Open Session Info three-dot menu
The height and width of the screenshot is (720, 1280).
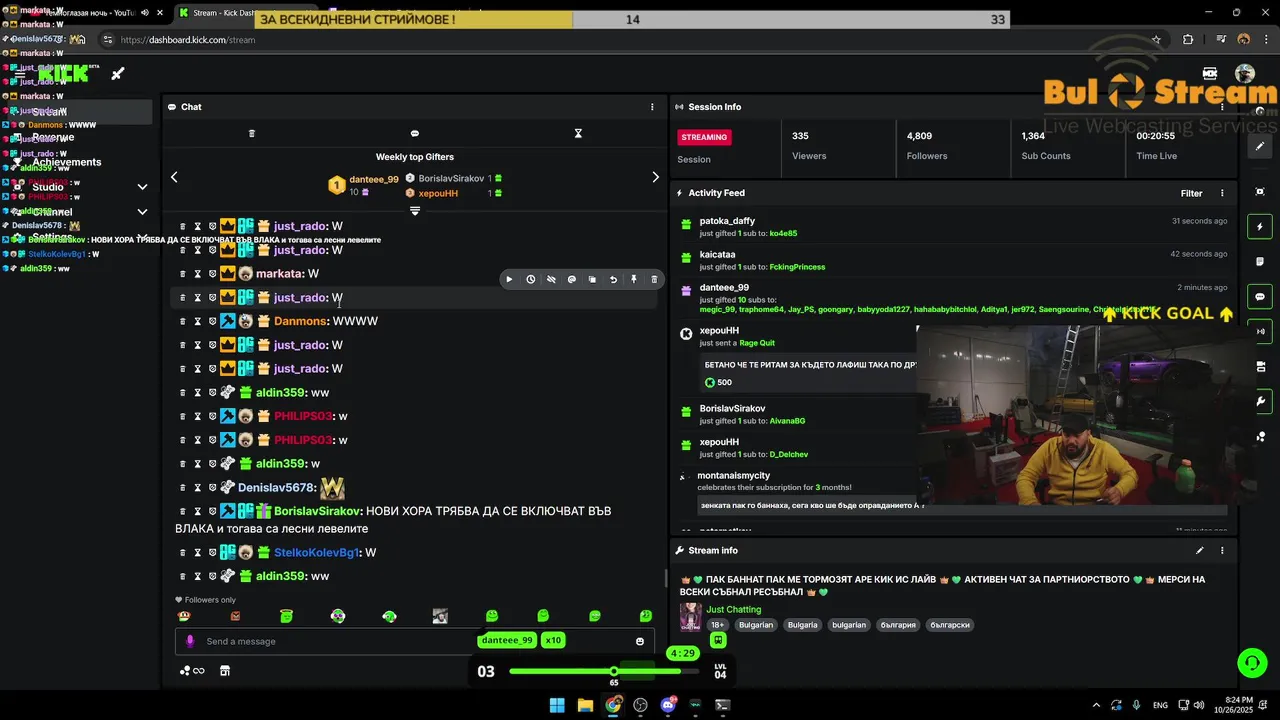1222,107
